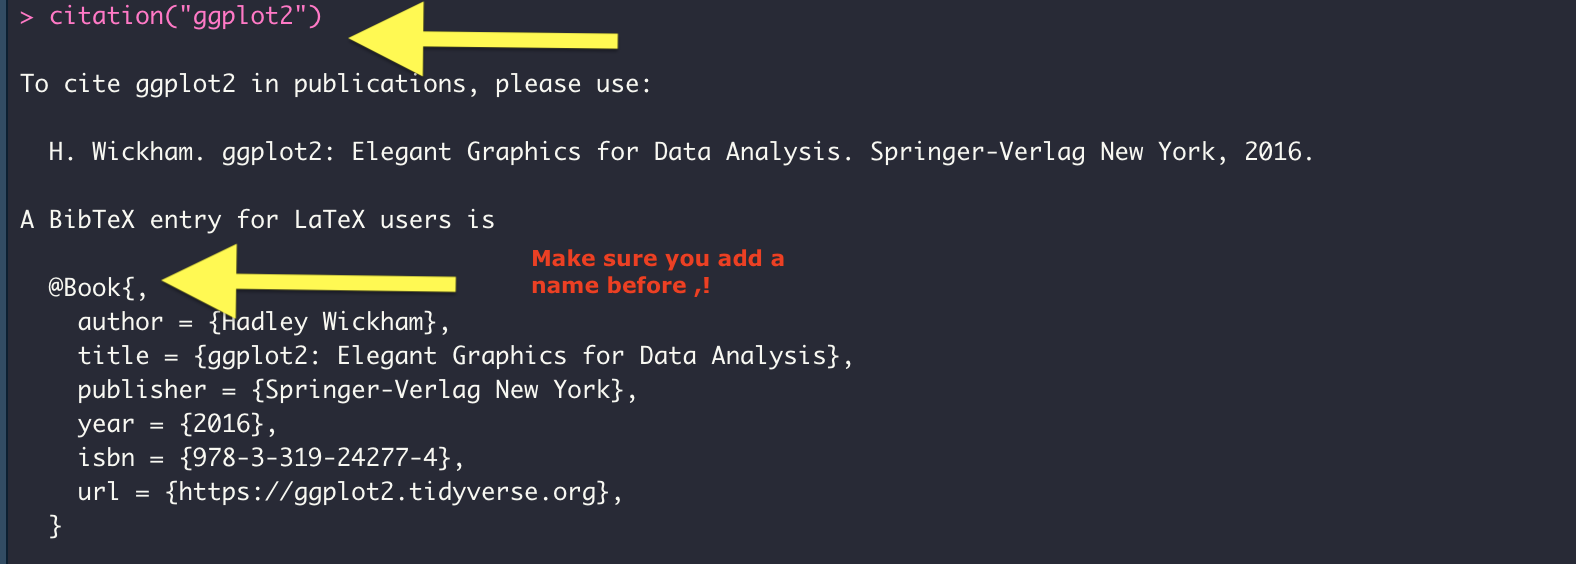The width and height of the screenshot is (1576, 564).
Task: Click the @Book{, entry line
Action: click(x=98, y=288)
